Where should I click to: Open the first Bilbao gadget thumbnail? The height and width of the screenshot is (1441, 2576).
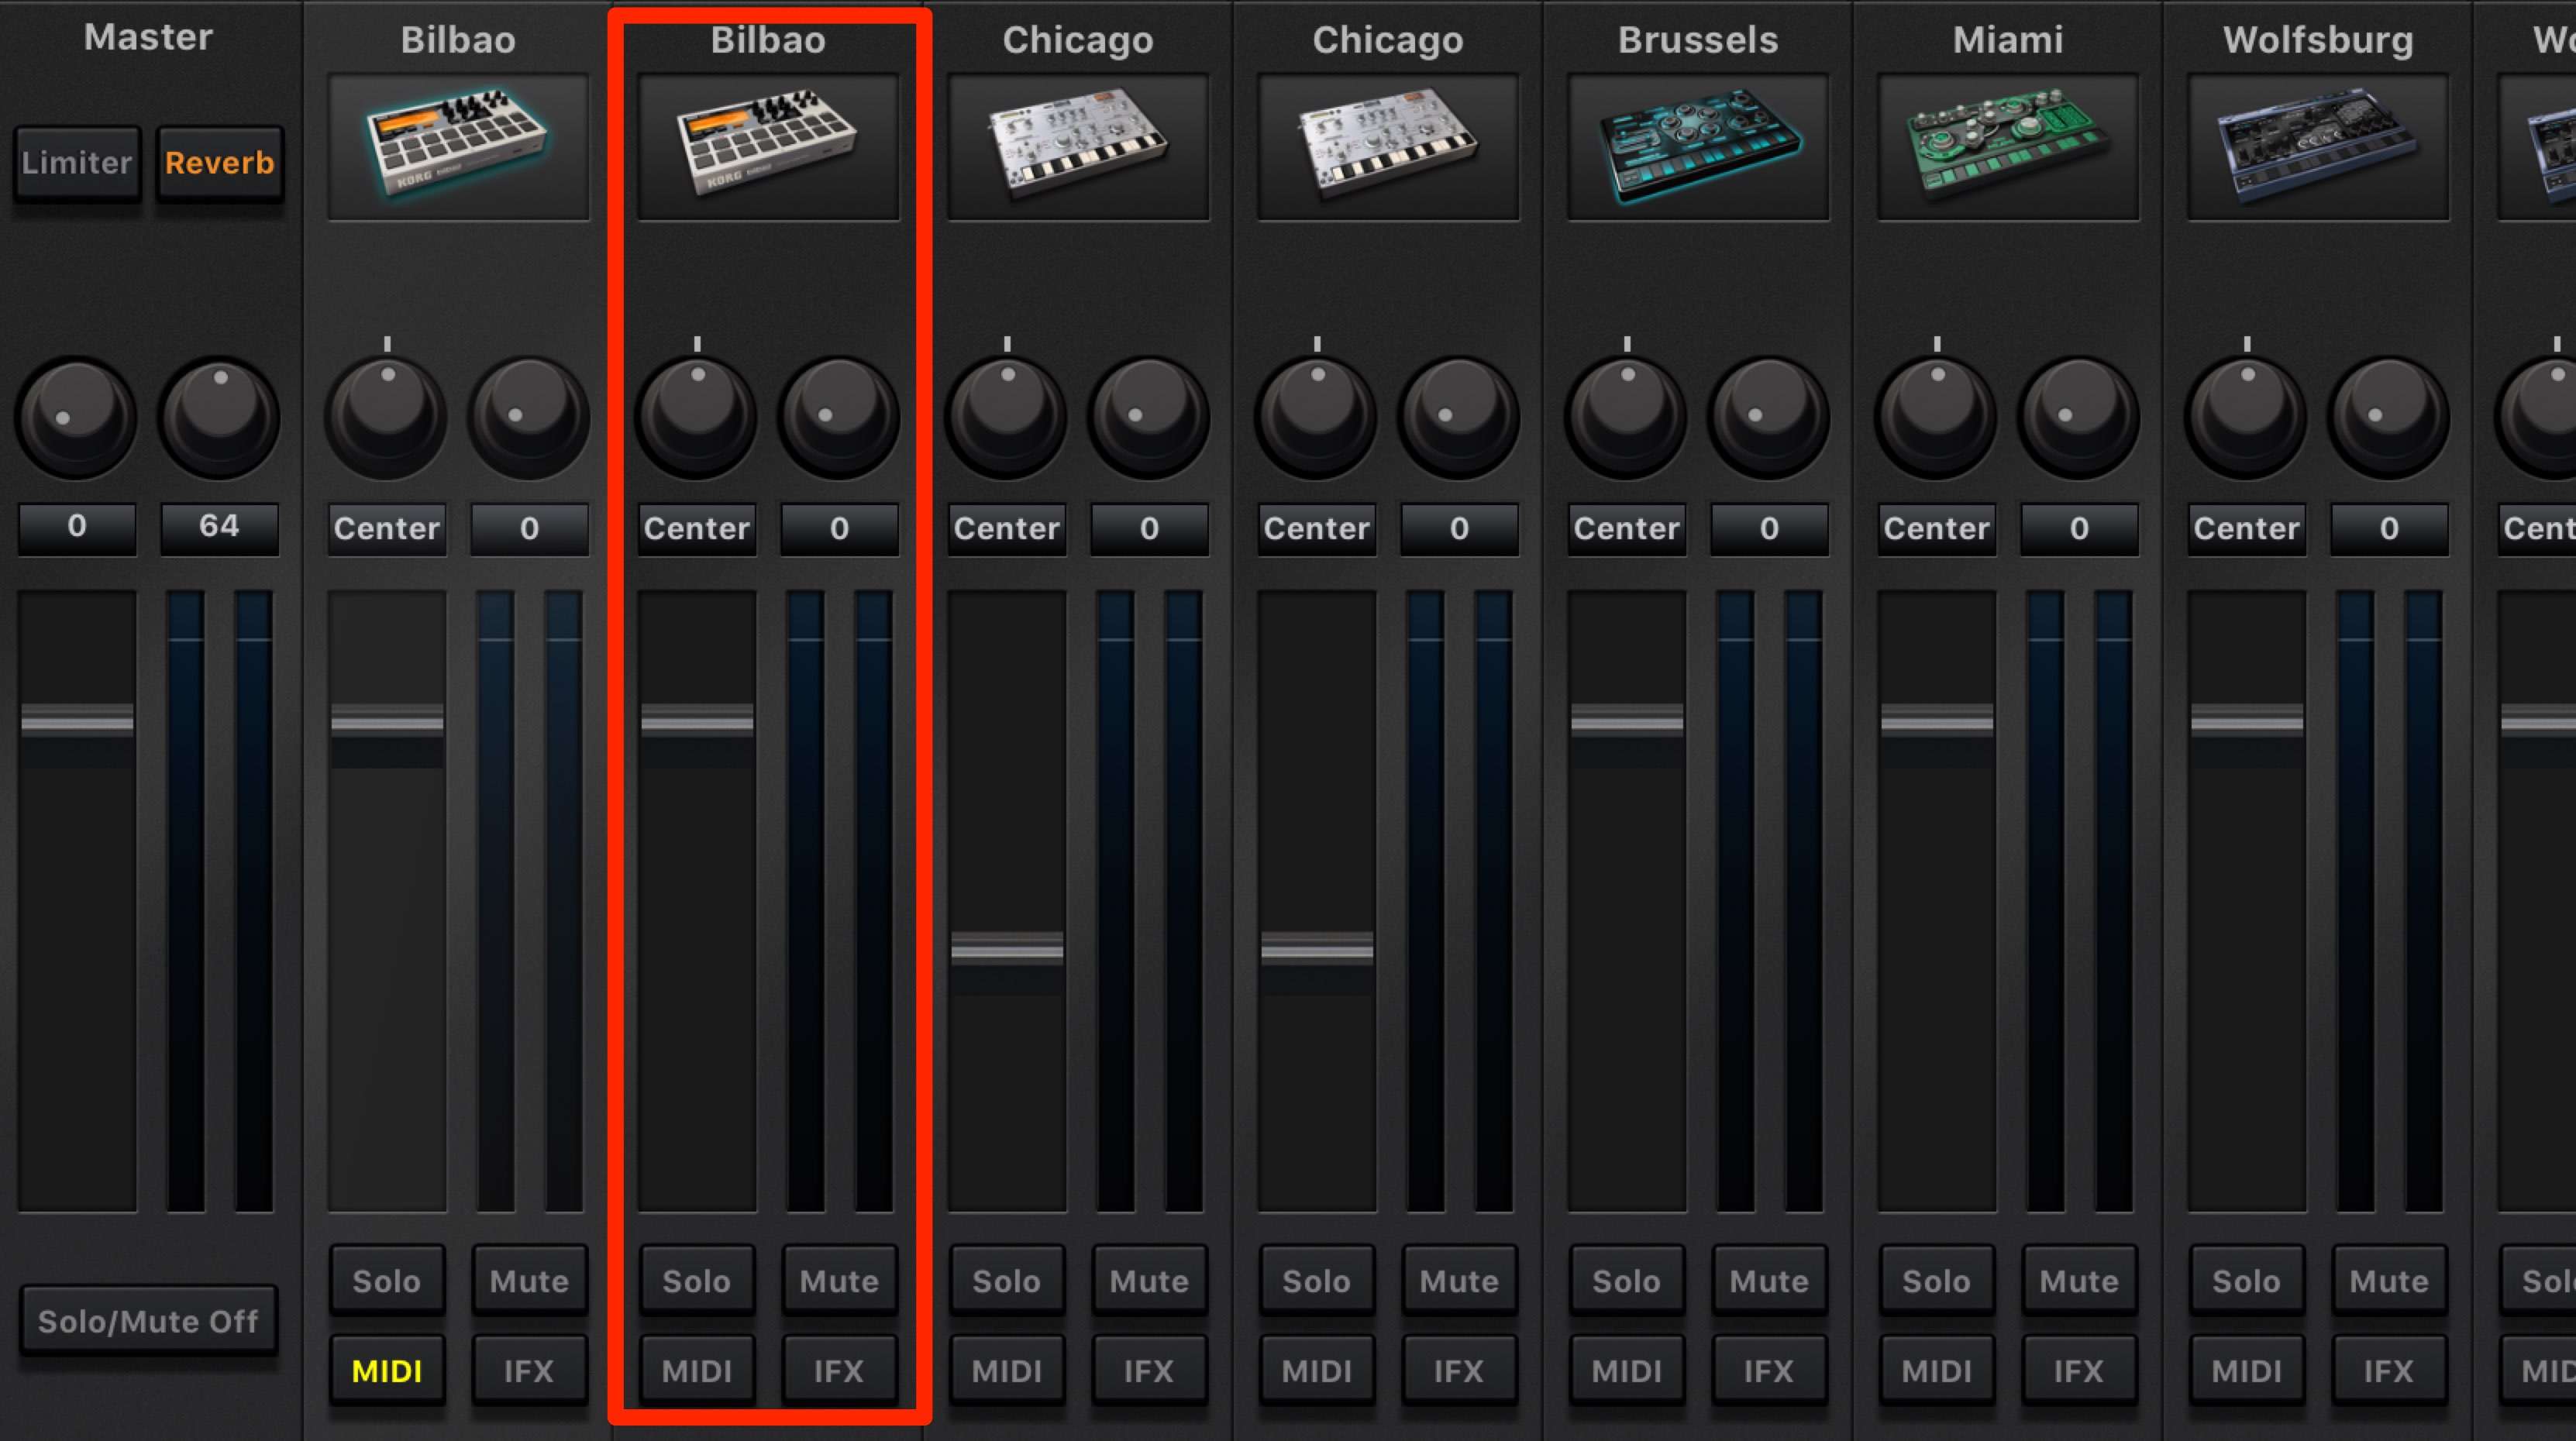pos(458,146)
